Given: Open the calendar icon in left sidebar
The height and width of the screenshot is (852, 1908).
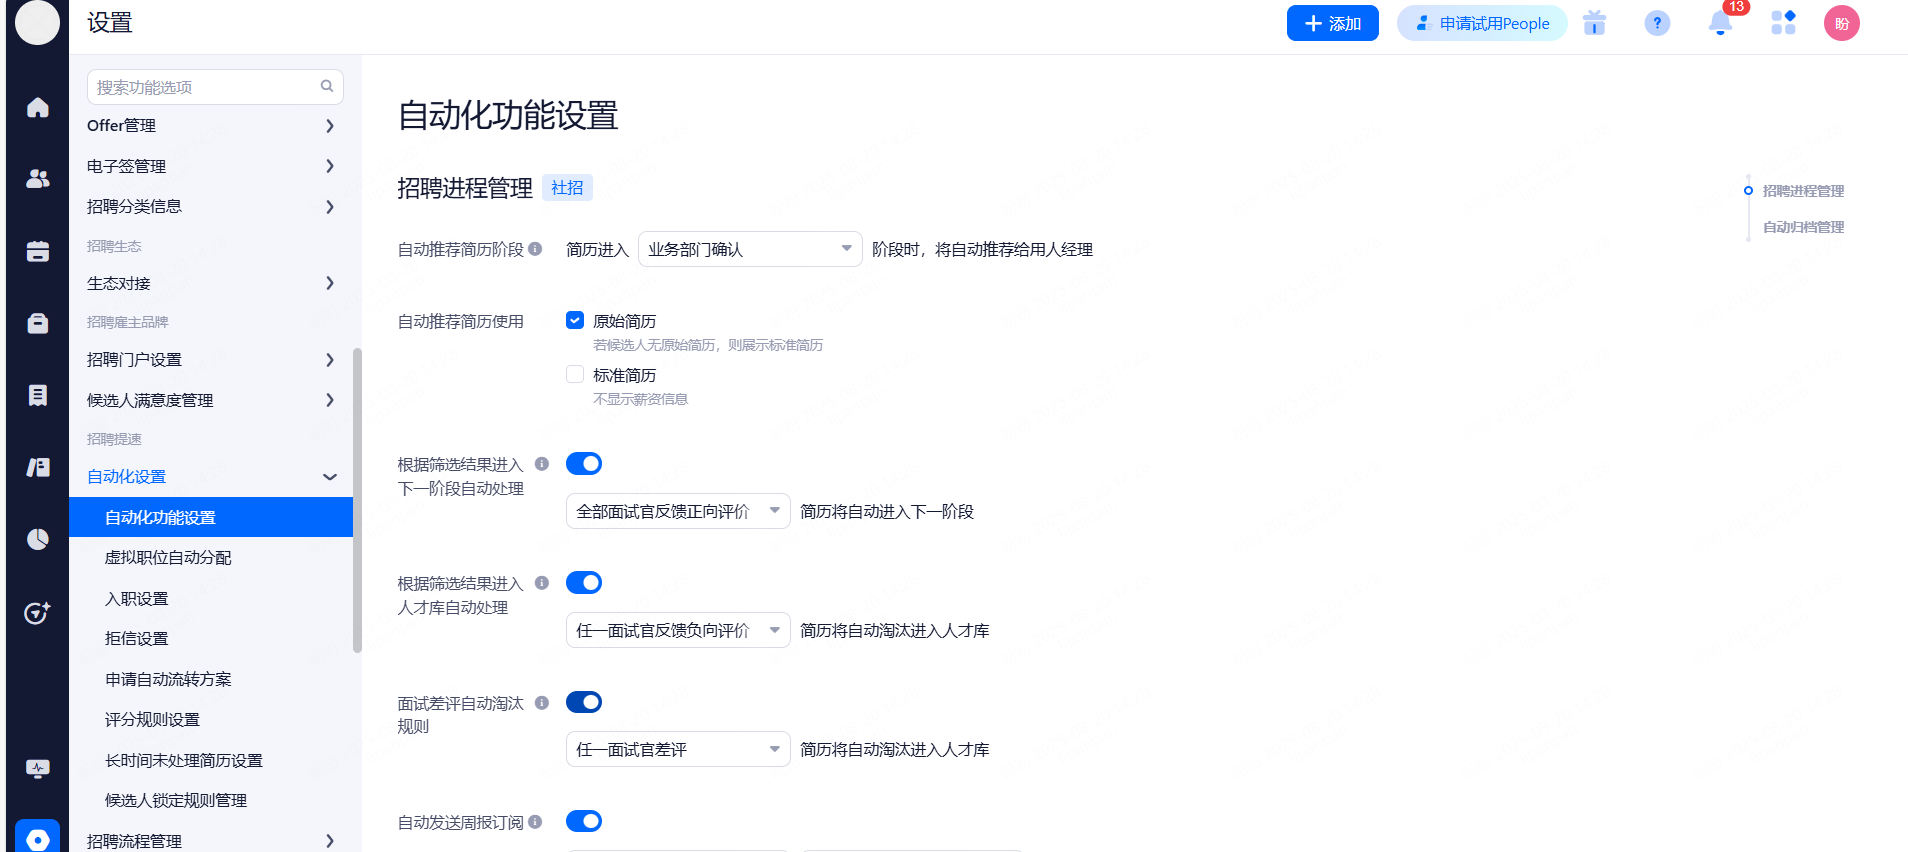Looking at the screenshot, I should click(38, 251).
